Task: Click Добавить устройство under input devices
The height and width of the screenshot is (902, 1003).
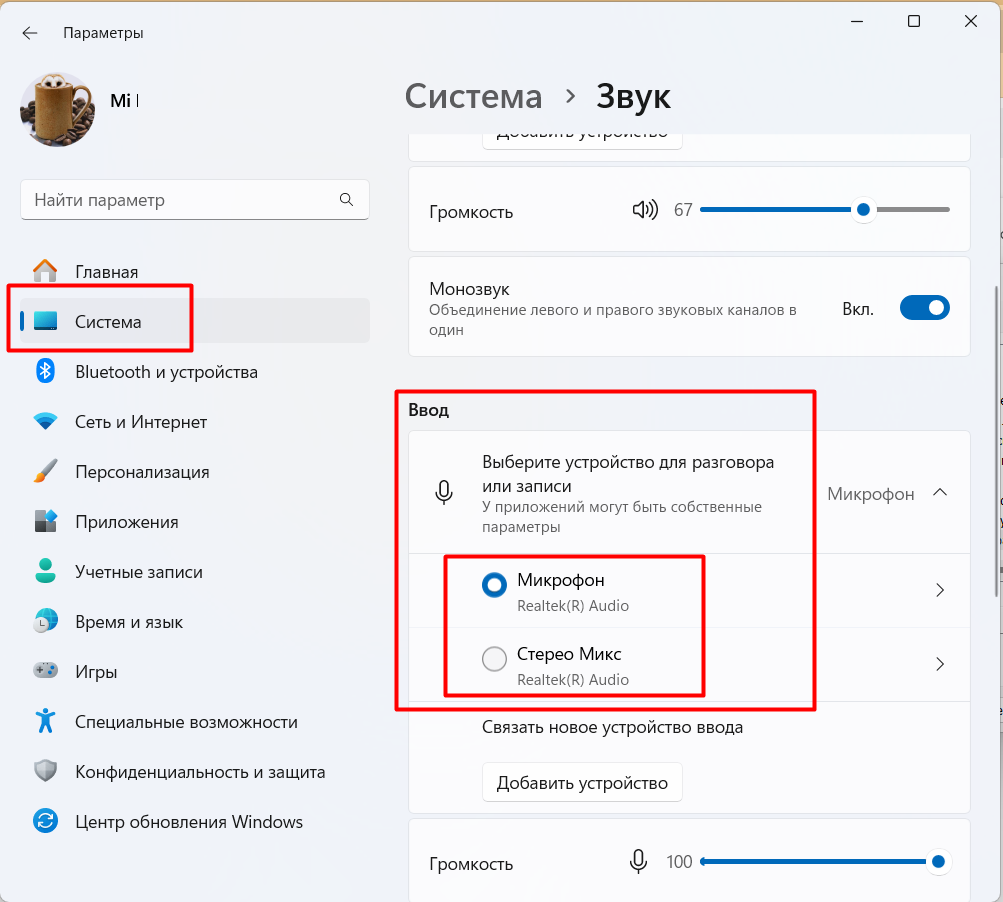Action: click(x=582, y=783)
